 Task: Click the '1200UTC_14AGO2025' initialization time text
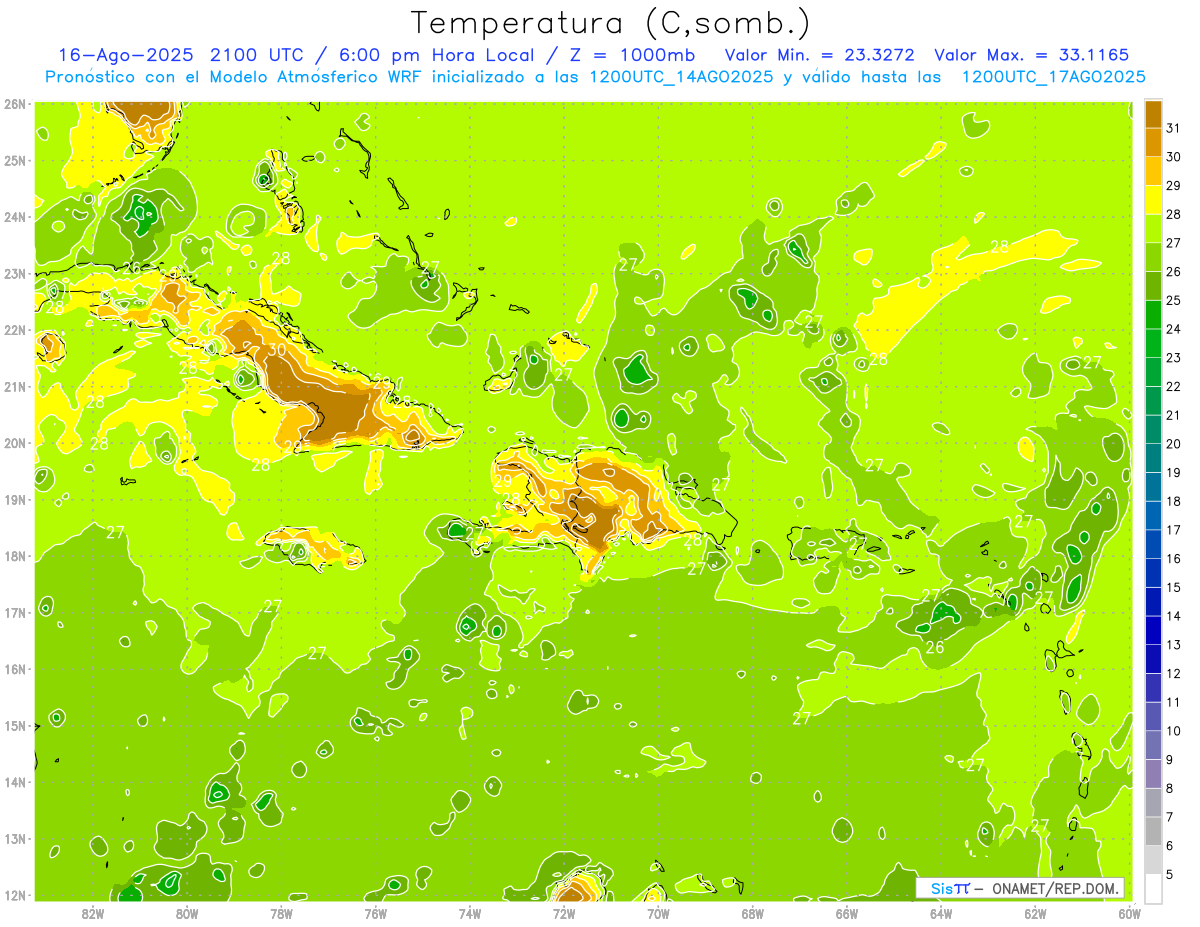point(681,77)
